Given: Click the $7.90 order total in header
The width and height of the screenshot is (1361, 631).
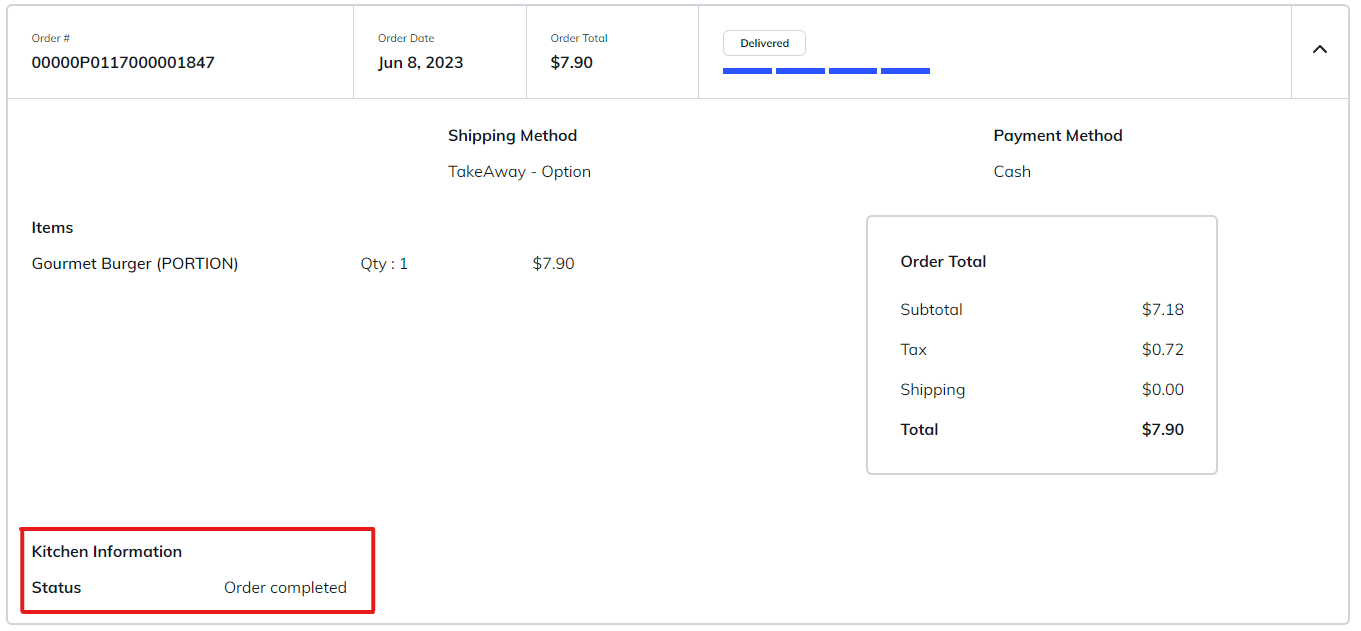Looking at the screenshot, I should point(571,62).
